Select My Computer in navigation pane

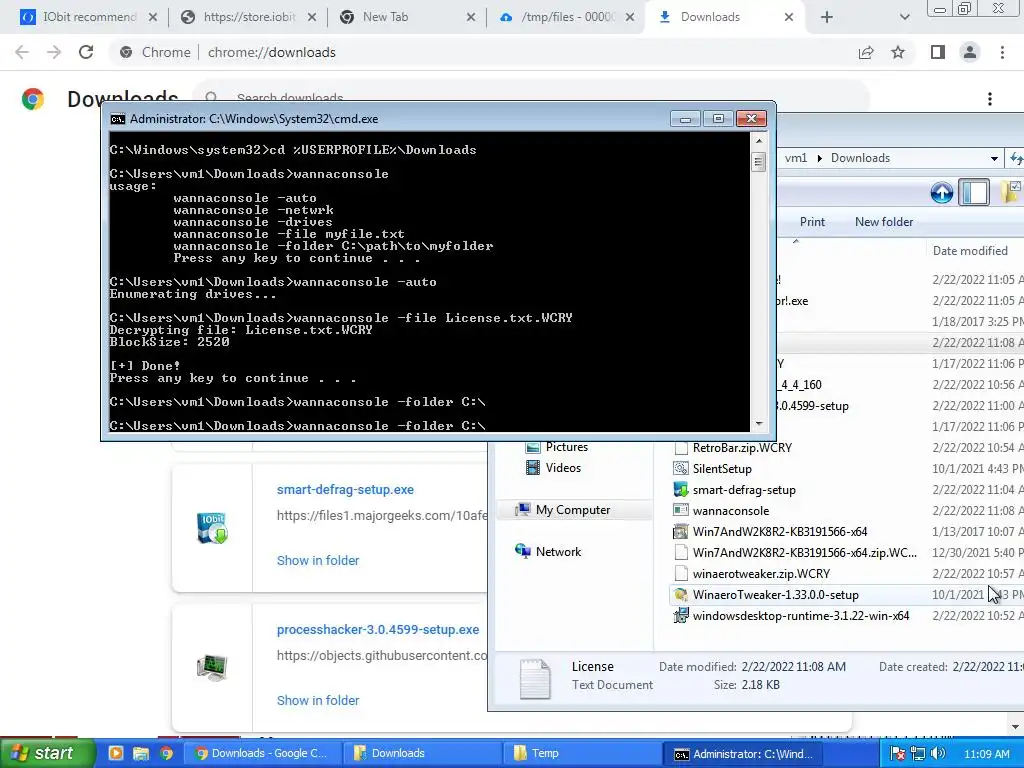click(573, 510)
